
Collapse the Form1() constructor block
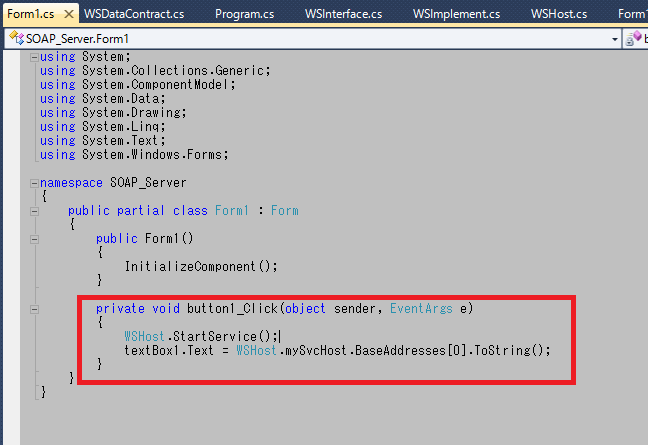pyautogui.click(x=35, y=239)
